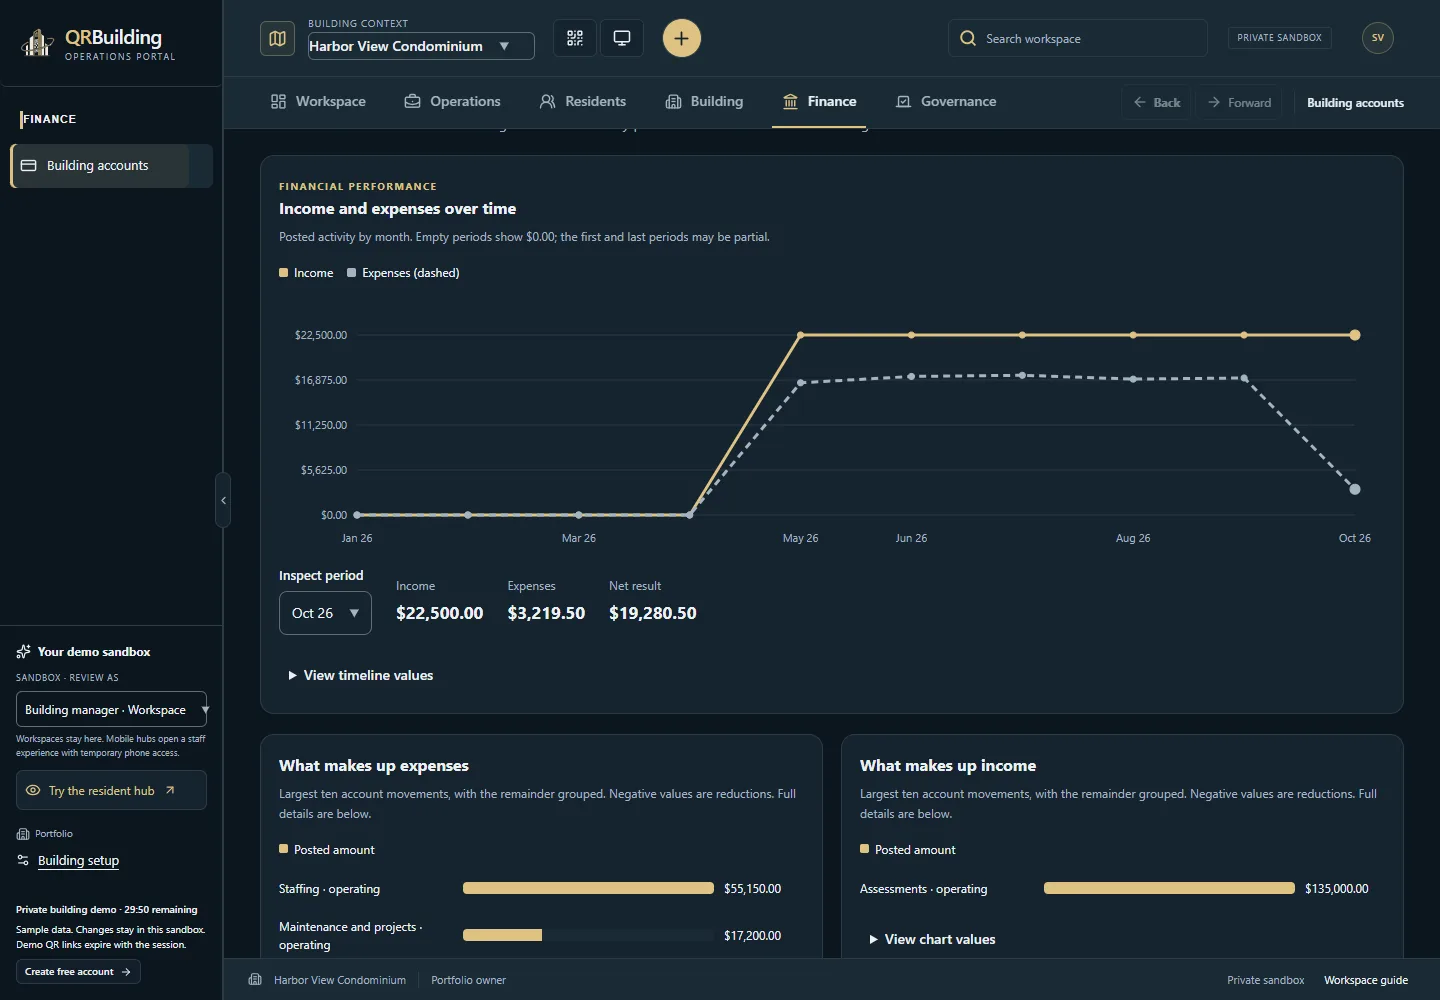This screenshot has width=1440, height=1000.
Task: Click the eye icon in Try the resident hub
Action: click(x=33, y=790)
